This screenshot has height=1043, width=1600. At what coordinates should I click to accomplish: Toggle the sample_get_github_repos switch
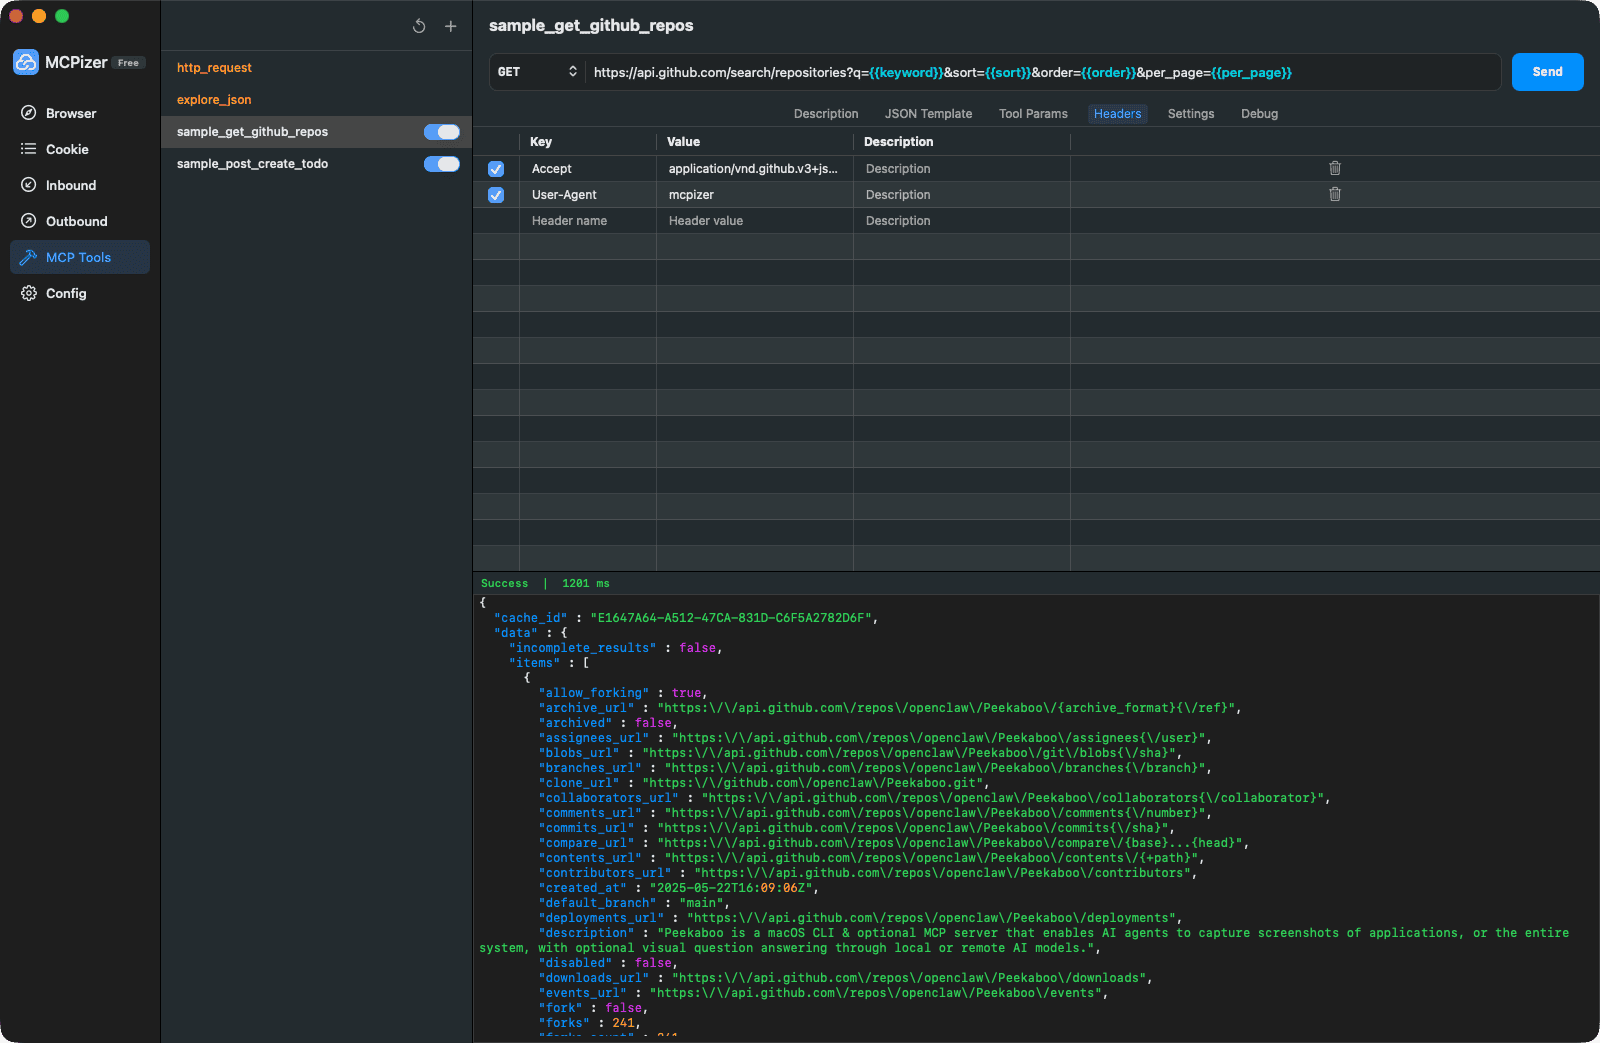[442, 132]
